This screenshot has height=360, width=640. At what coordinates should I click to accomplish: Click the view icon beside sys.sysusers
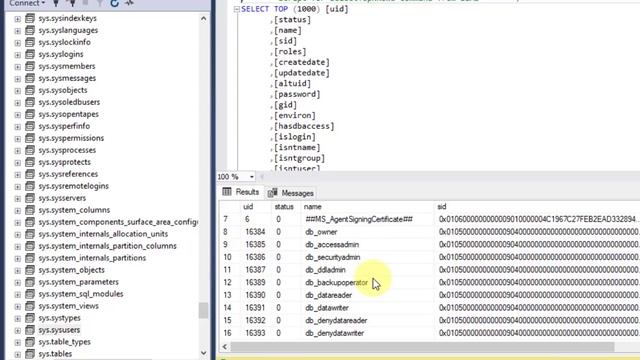[x=30, y=330]
